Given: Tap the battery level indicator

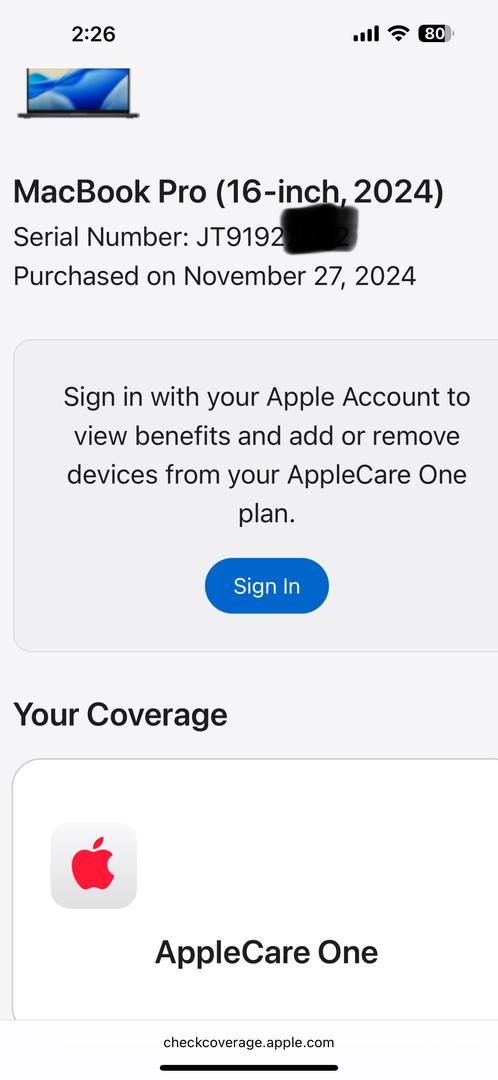Looking at the screenshot, I should click(x=435, y=33).
